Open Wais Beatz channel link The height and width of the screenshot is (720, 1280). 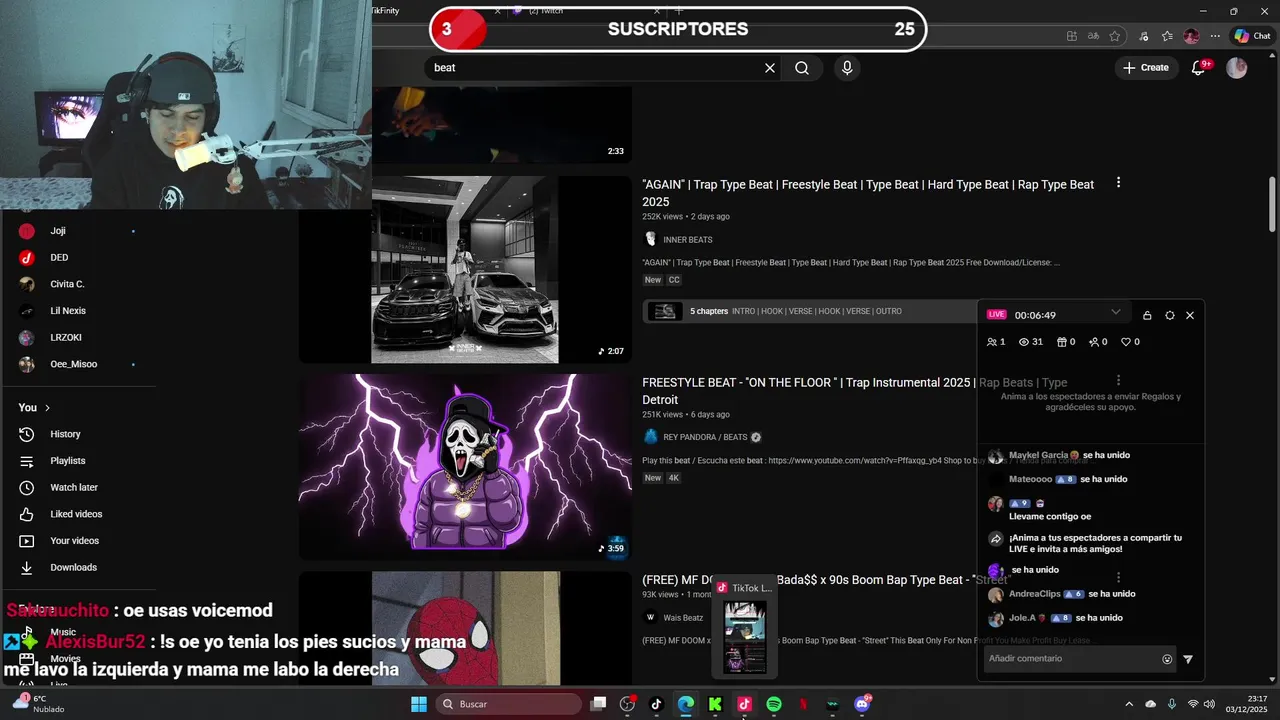[x=683, y=618]
